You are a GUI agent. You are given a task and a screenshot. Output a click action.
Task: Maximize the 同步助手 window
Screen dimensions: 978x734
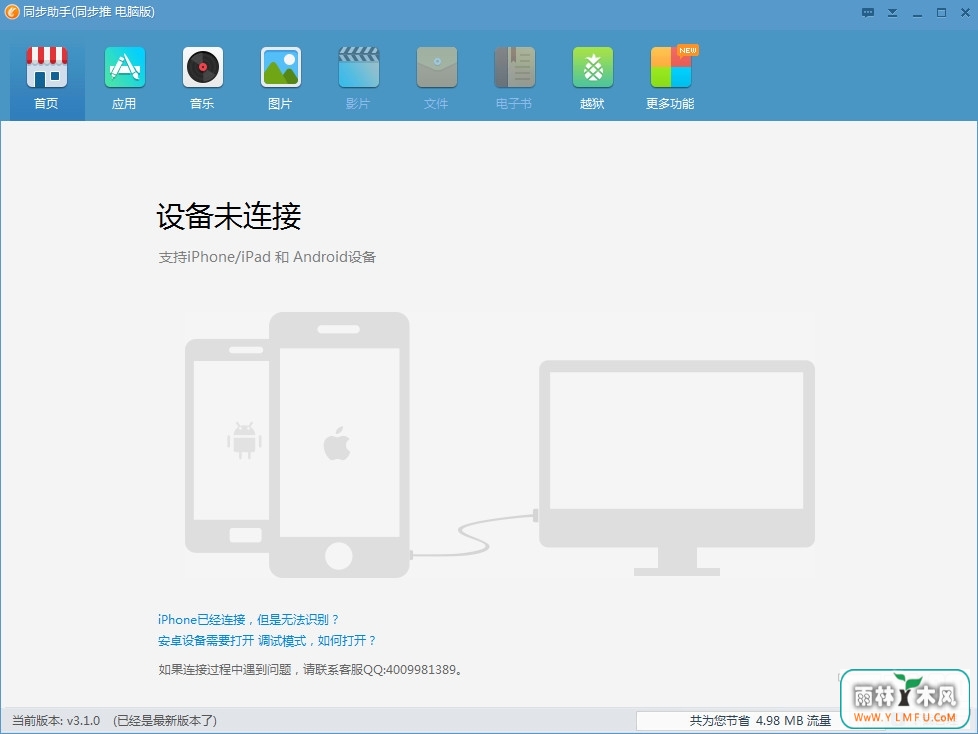(941, 12)
